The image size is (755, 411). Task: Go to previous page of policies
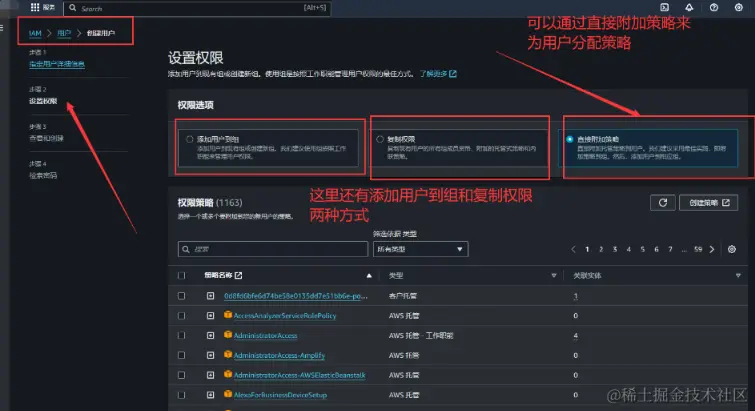[x=573, y=249]
